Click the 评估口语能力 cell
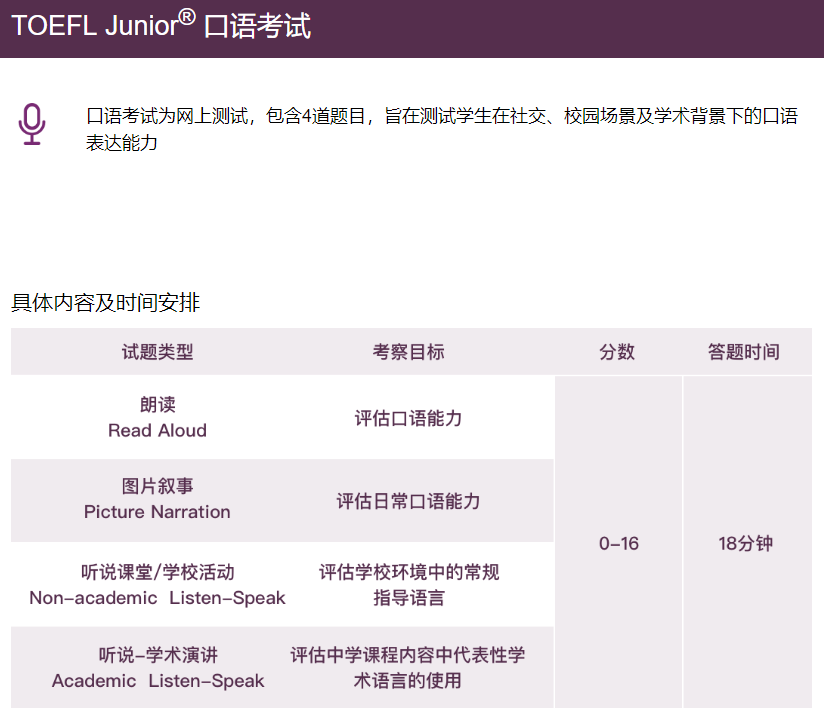This screenshot has width=824, height=728. pos(408,418)
